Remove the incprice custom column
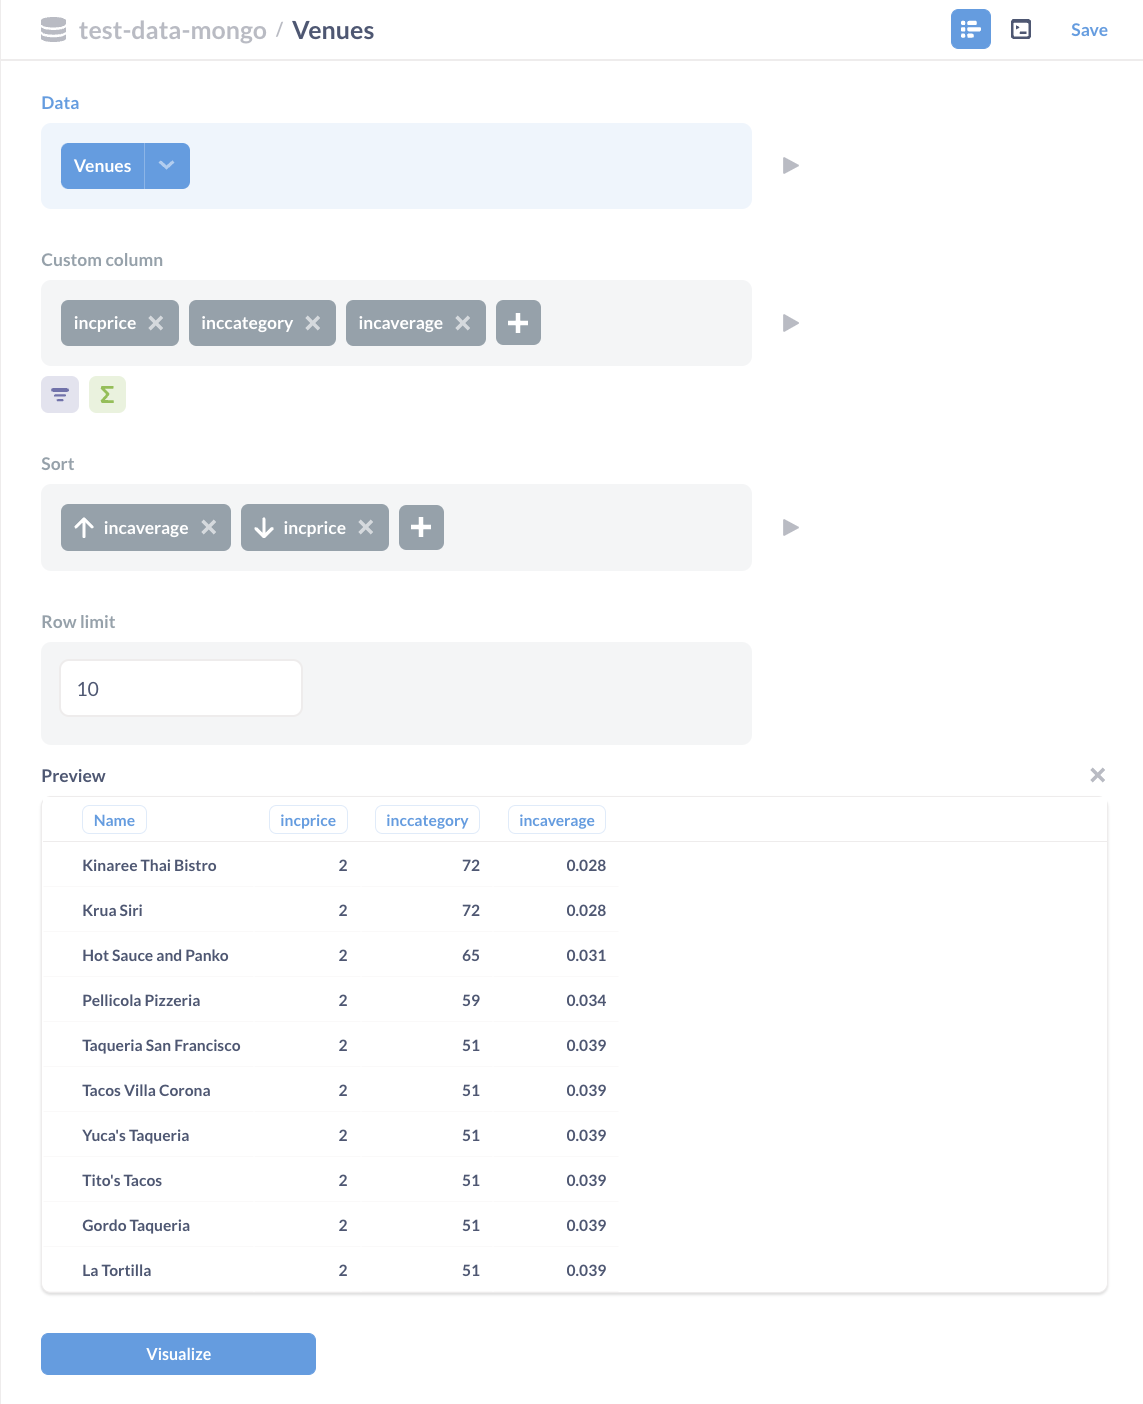The image size is (1143, 1404). pyautogui.click(x=156, y=323)
